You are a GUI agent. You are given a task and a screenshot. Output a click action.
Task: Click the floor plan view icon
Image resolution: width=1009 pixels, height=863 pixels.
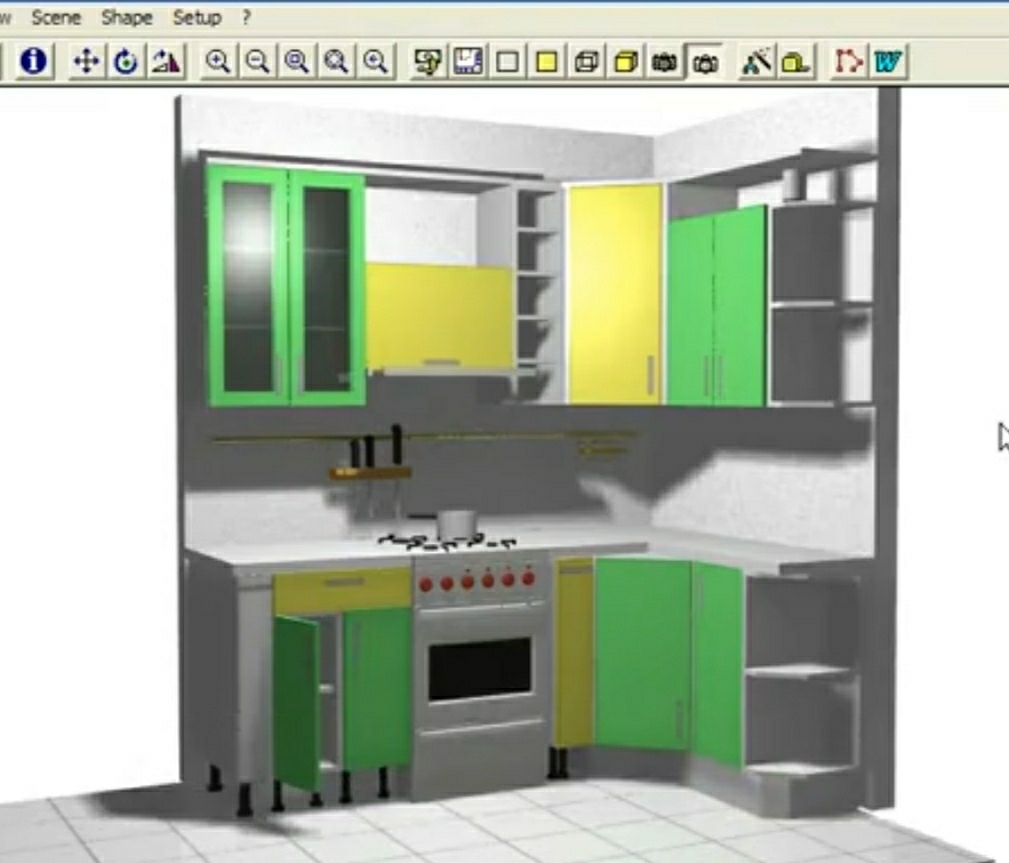pos(467,62)
